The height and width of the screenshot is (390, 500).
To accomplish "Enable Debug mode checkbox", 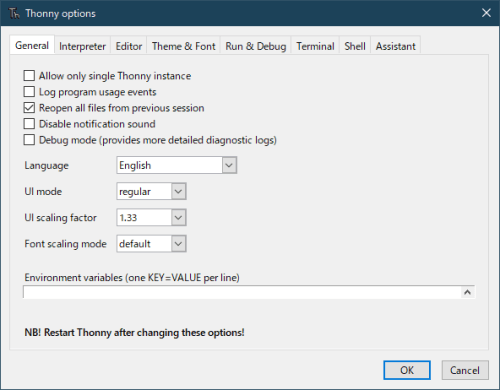I will point(29,140).
